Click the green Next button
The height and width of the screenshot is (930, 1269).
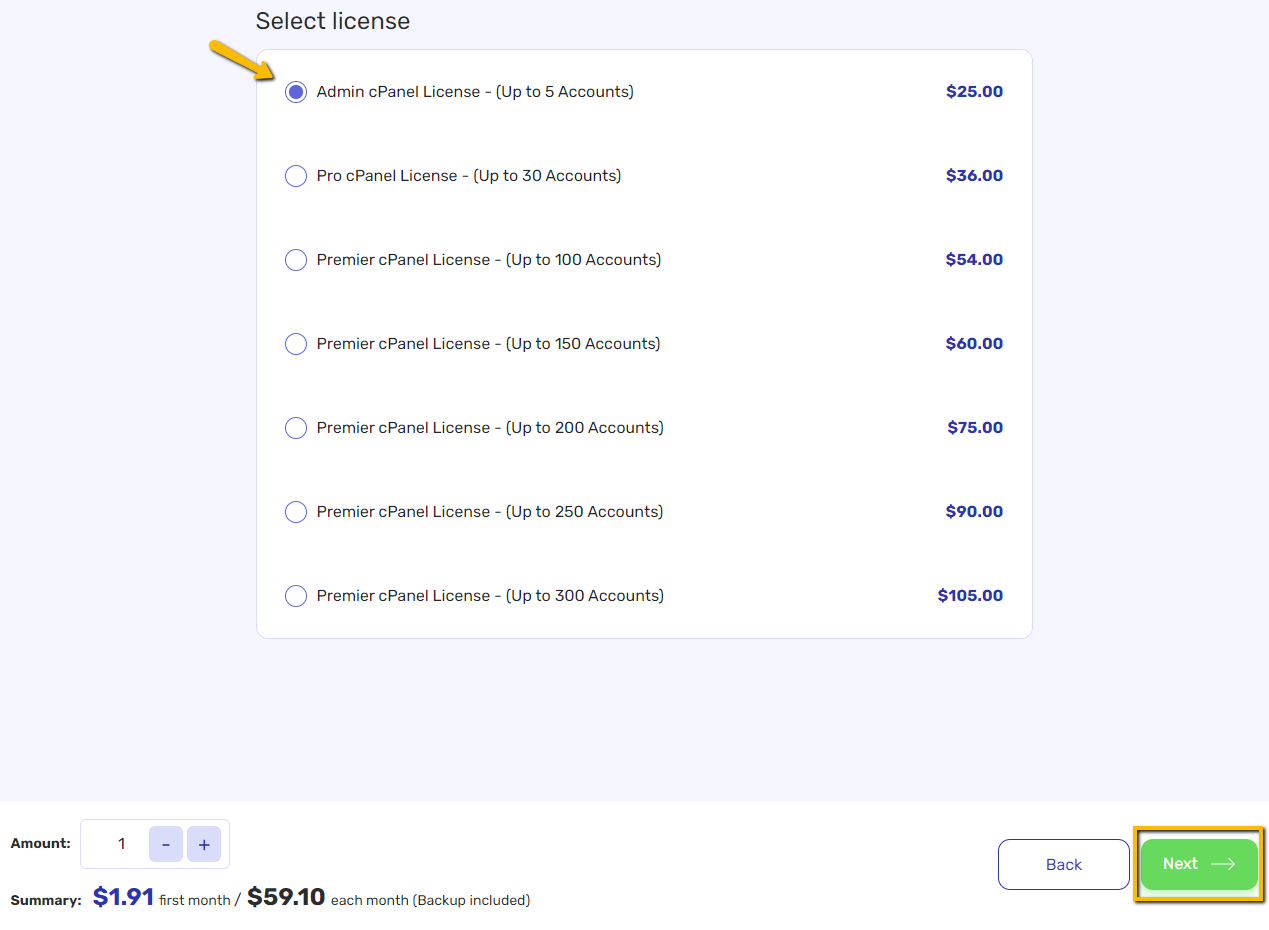tap(1199, 864)
